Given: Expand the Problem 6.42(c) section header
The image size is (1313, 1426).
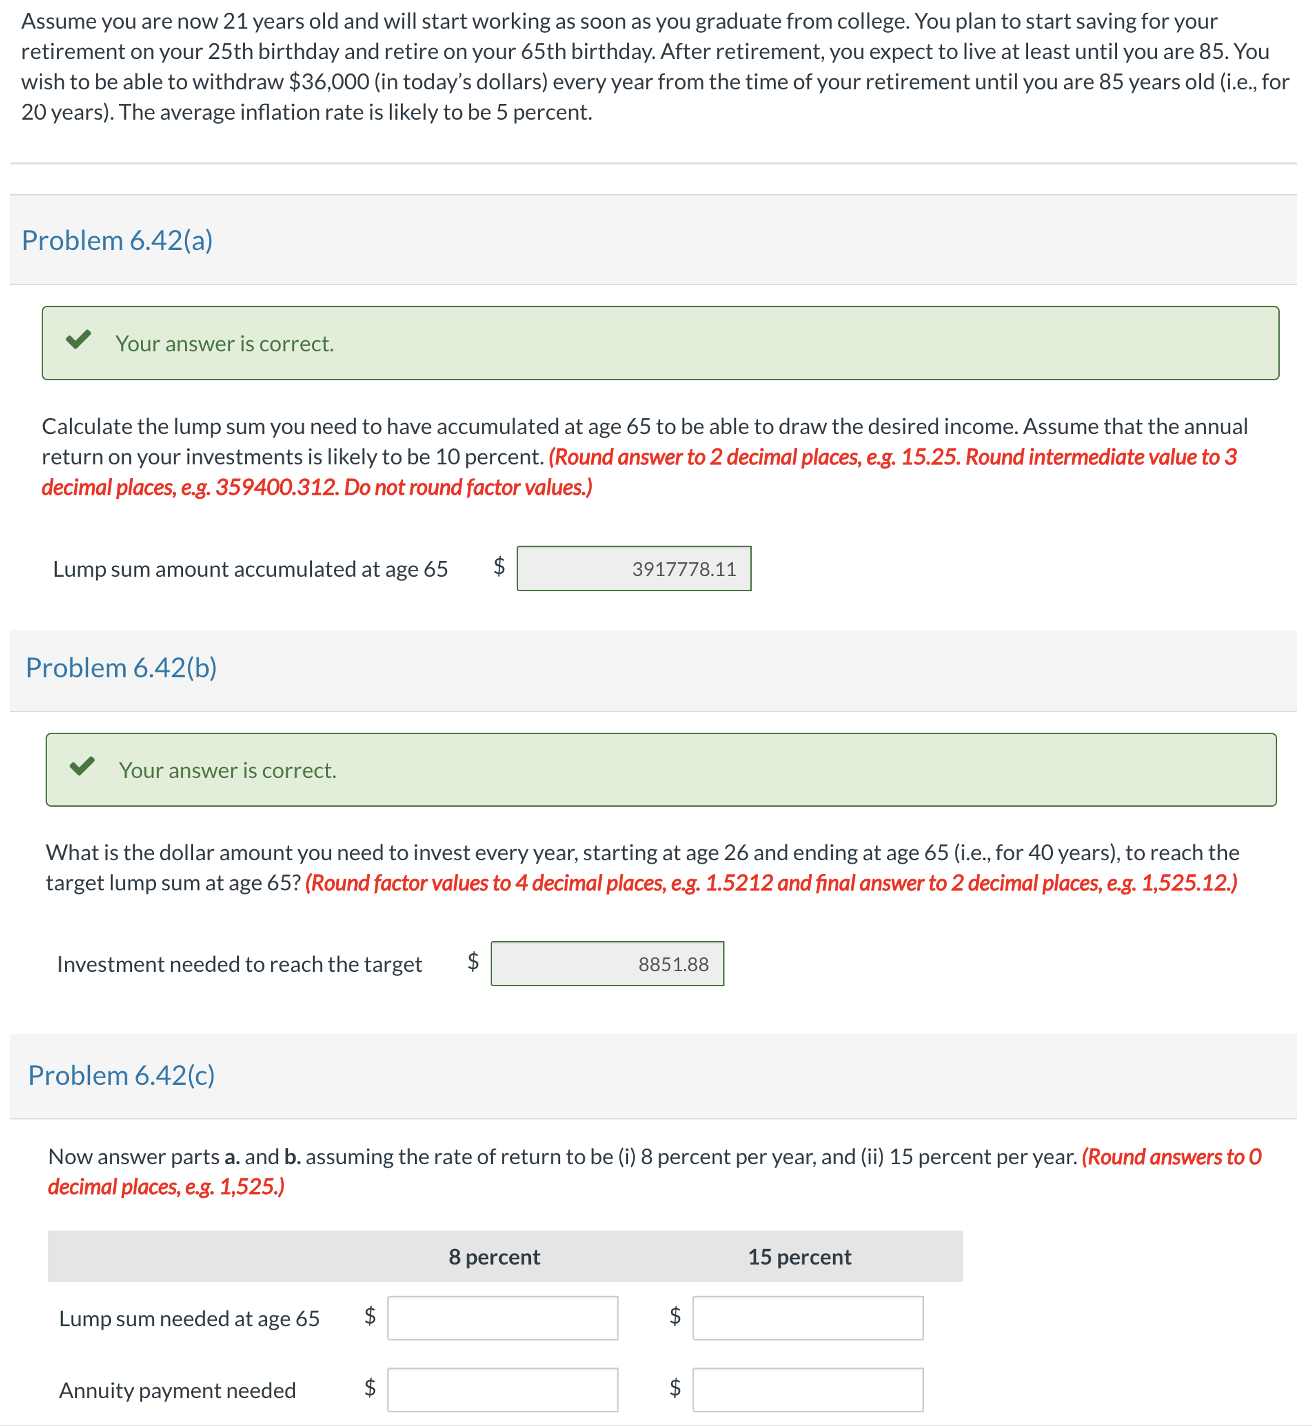Looking at the screenshot, I should (120, 1075).
